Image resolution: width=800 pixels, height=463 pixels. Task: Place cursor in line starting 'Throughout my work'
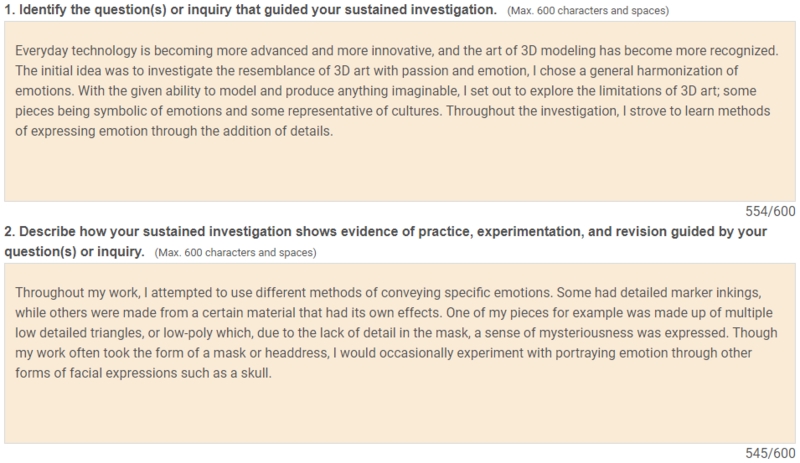[x=388, y=293]
